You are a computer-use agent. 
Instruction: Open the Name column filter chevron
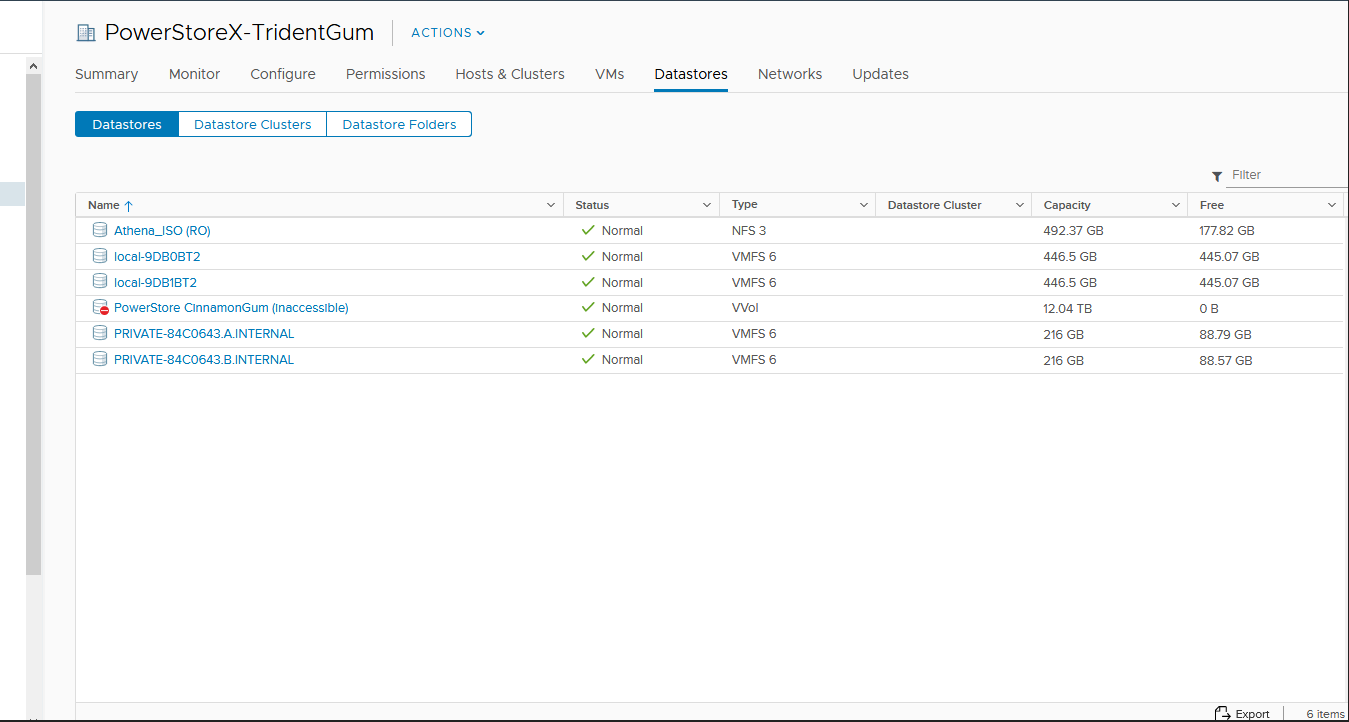point(551,205)
